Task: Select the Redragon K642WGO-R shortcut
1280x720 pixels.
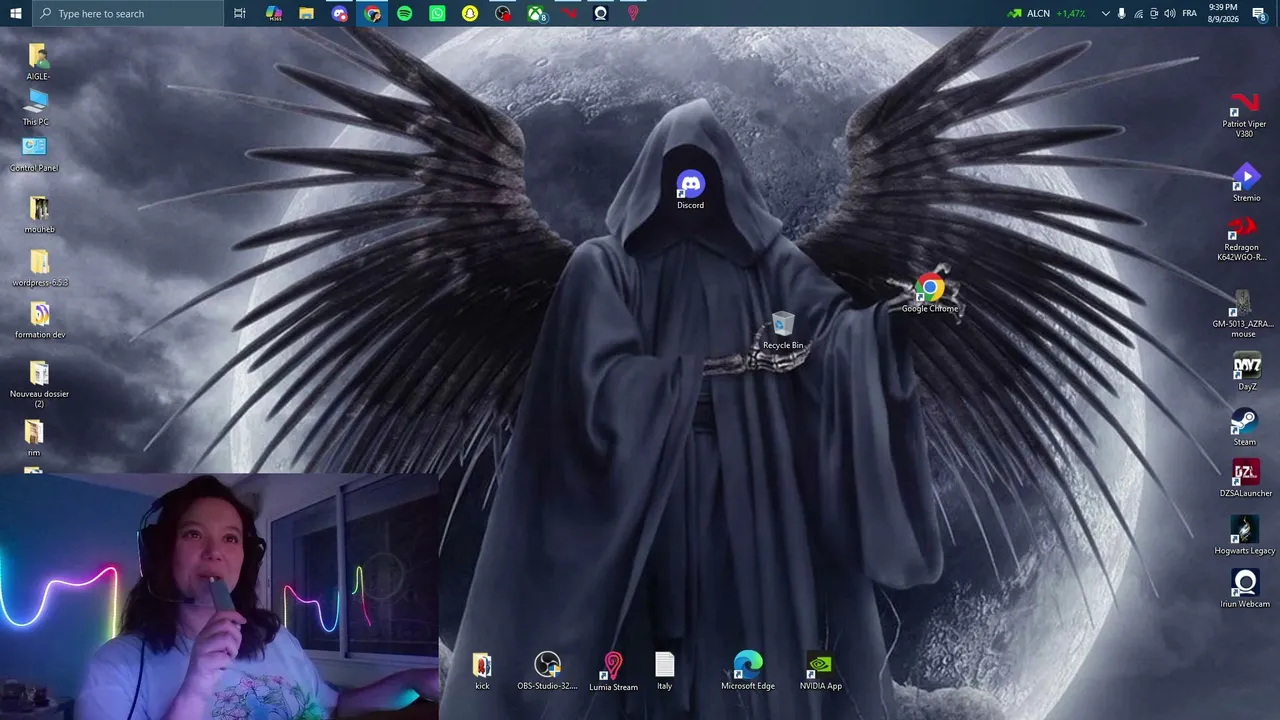Action: click(1242, 238)
